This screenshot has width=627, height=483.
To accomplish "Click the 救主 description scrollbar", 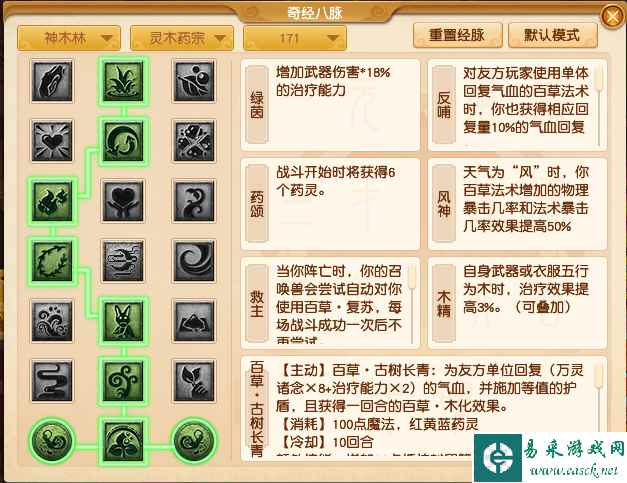I will click(413, 304).
